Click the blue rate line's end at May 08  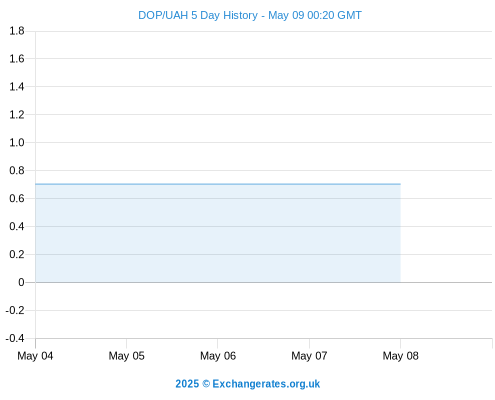pyautogui.click(x=400, y=184)
